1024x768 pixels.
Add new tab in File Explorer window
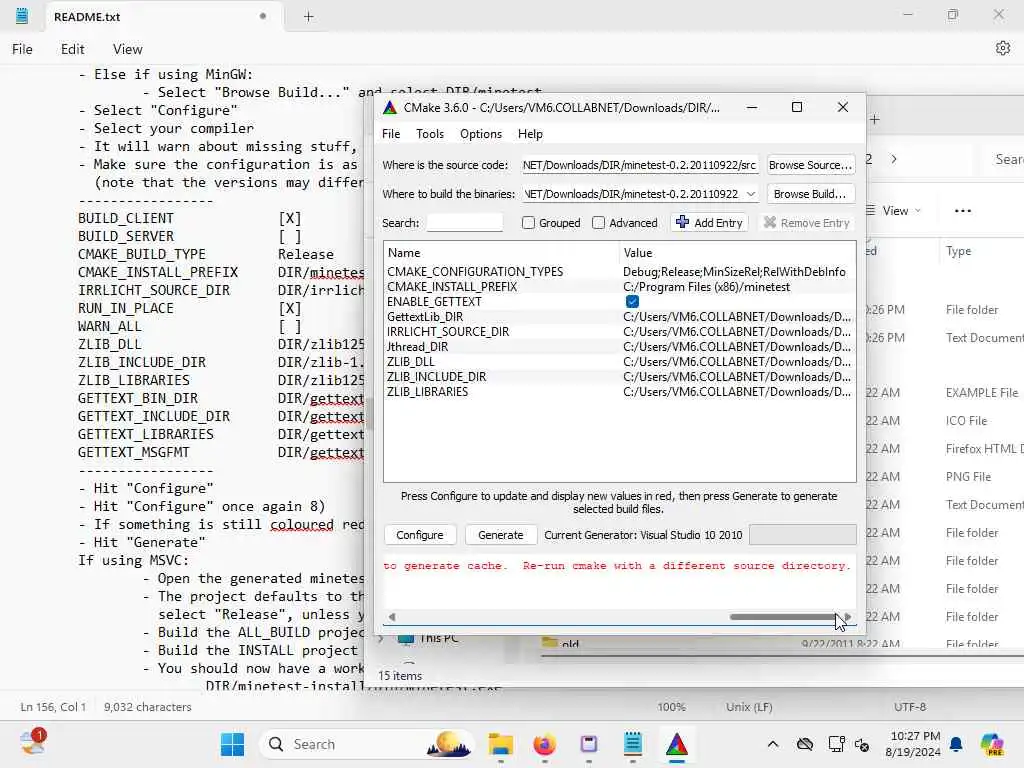[875, 119]
